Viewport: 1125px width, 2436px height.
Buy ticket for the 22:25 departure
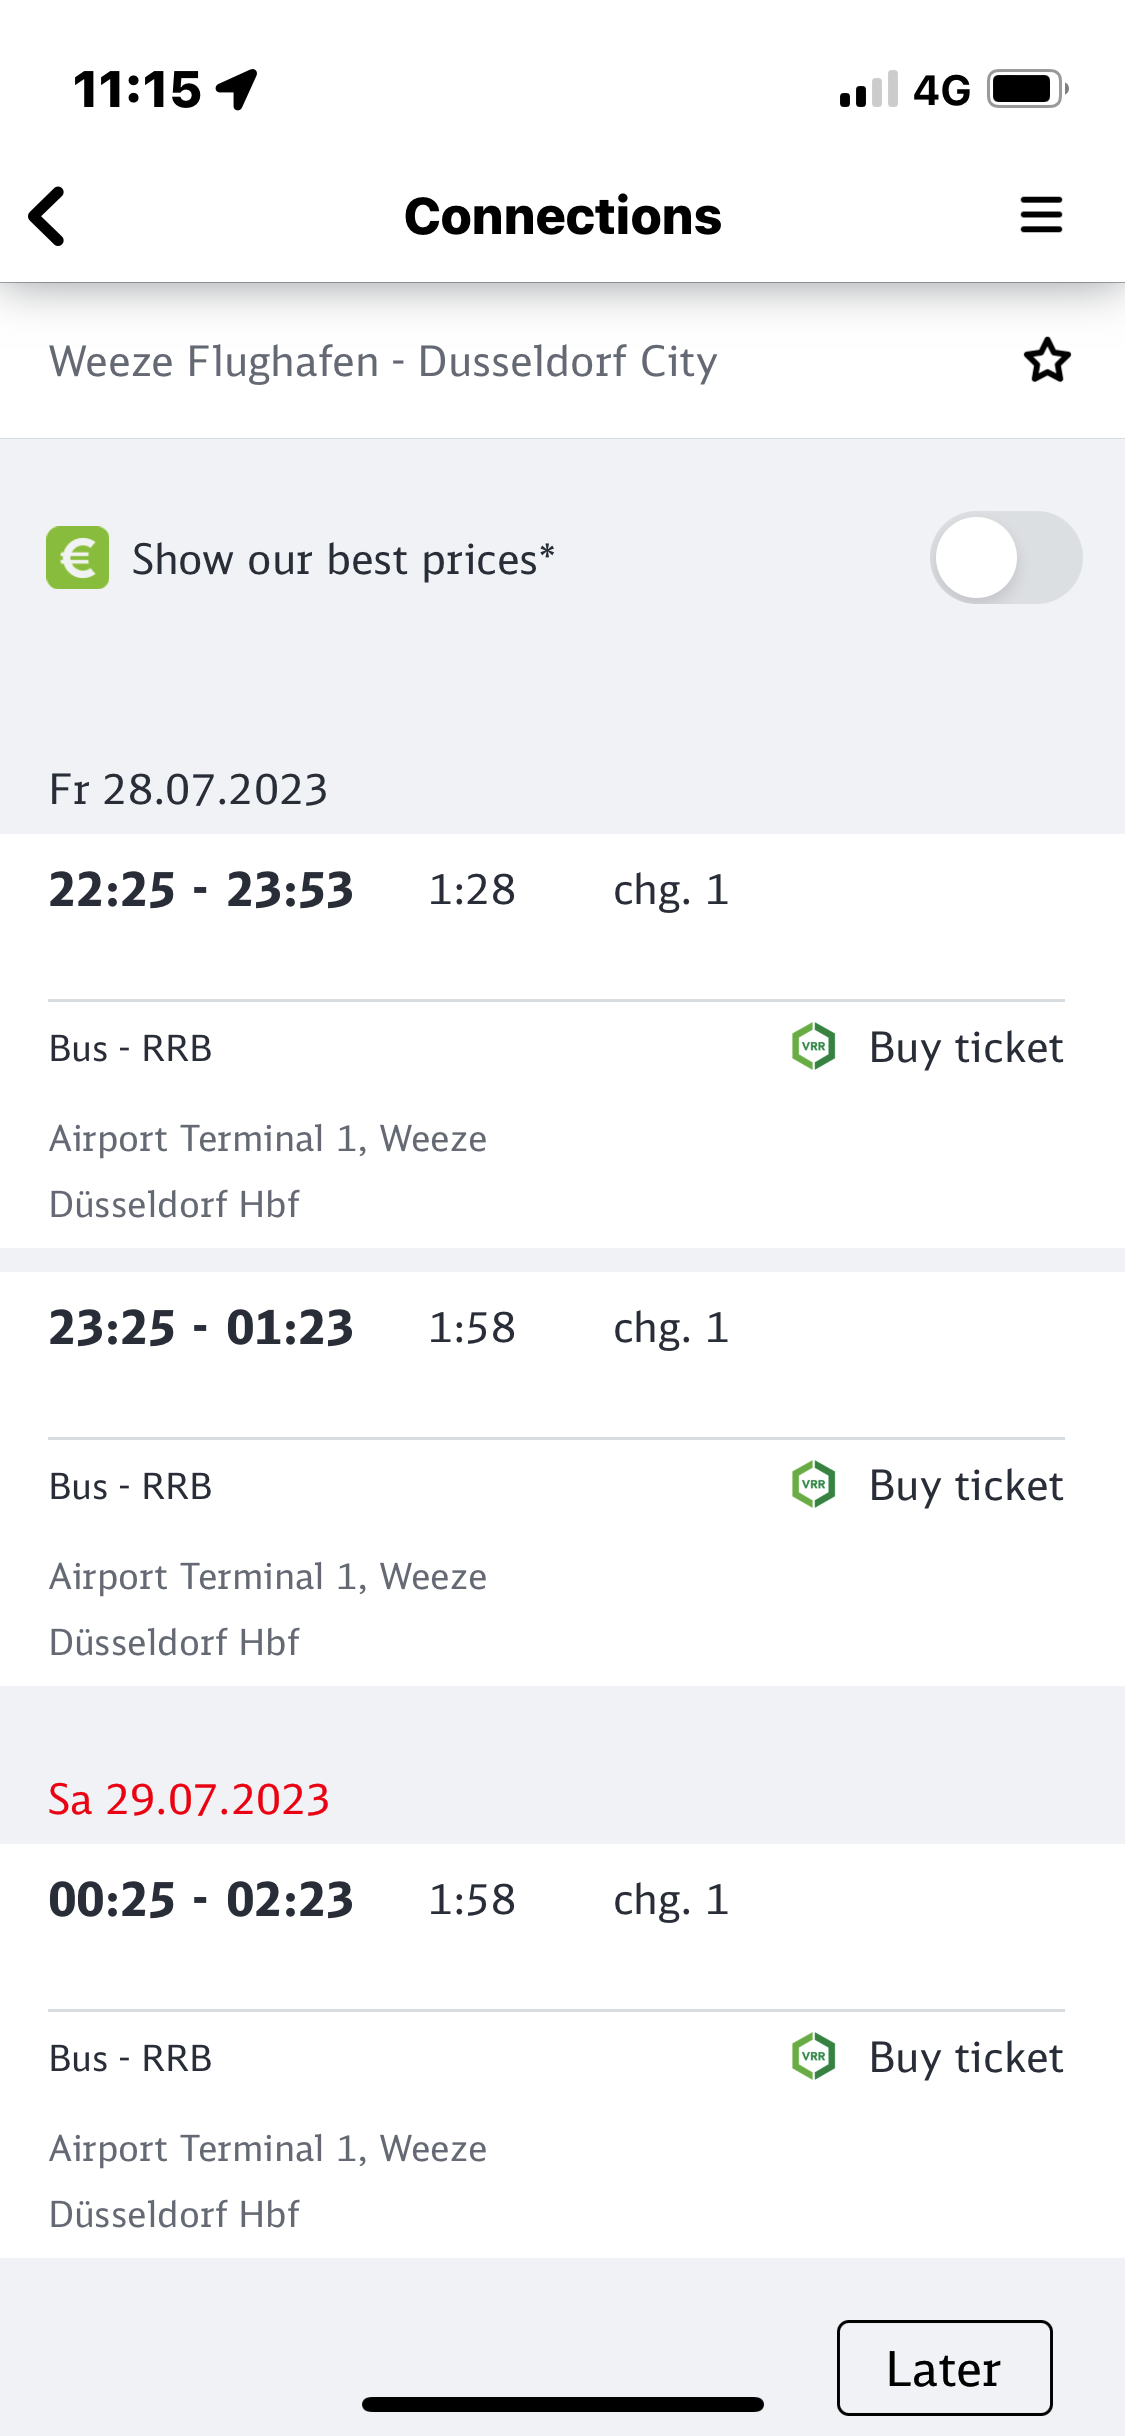965,1048
